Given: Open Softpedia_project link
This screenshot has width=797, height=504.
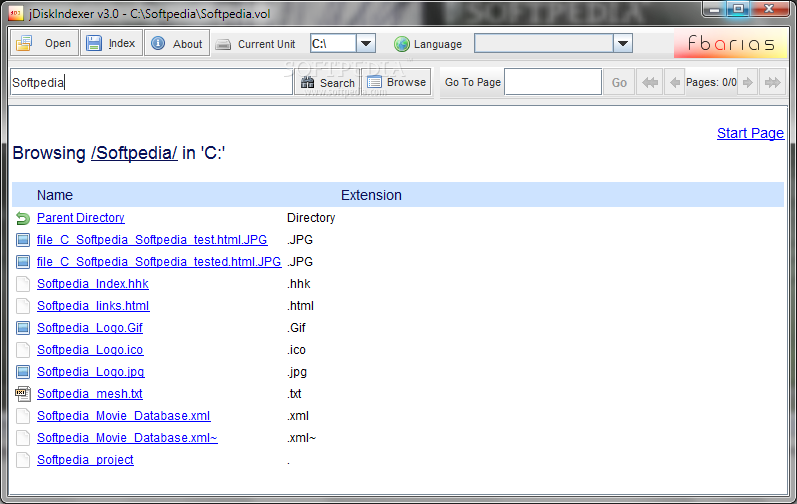Looking at the screenshot, I should coord(85,460).
